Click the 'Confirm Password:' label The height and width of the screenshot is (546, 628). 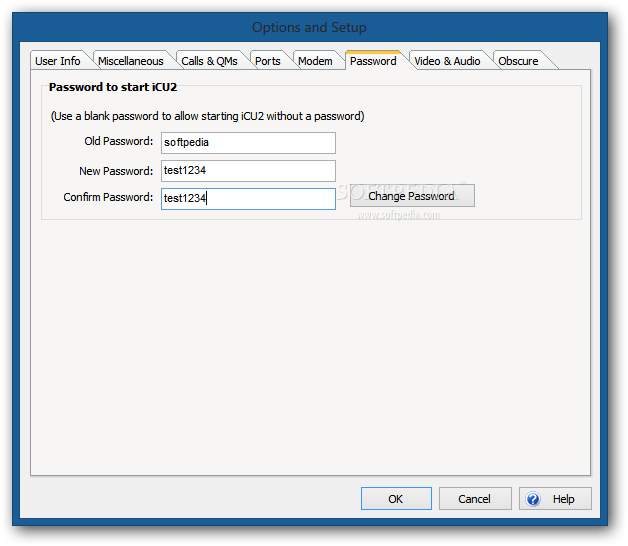pos(108,197)
